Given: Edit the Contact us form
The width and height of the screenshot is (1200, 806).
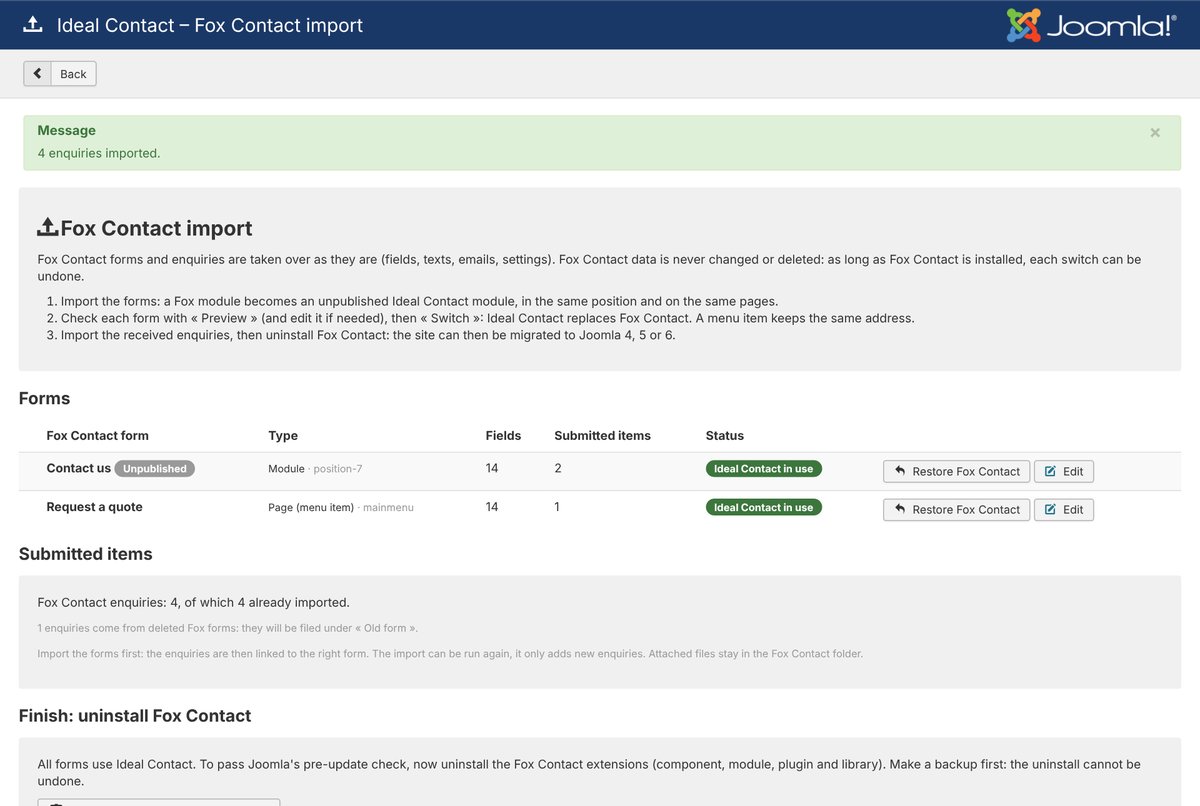Looking at the screenshot, I should tap(1064, 471).
